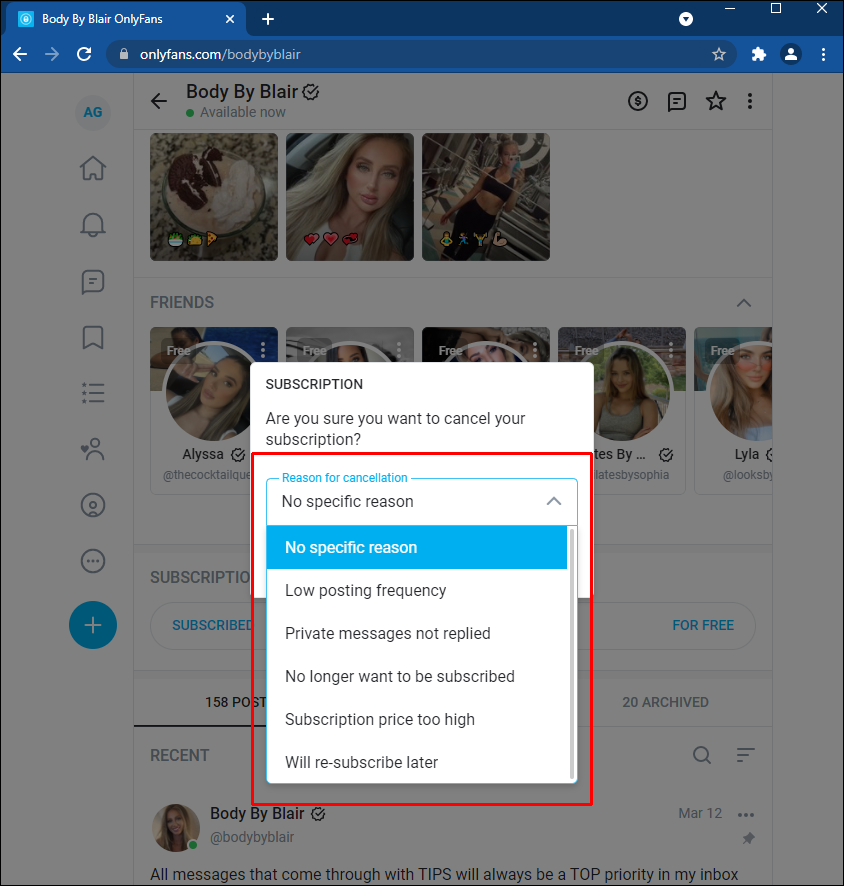Add Body By Blair to favorites star
The height and width of the screenshot is (886, 844).
pos(716,101)
